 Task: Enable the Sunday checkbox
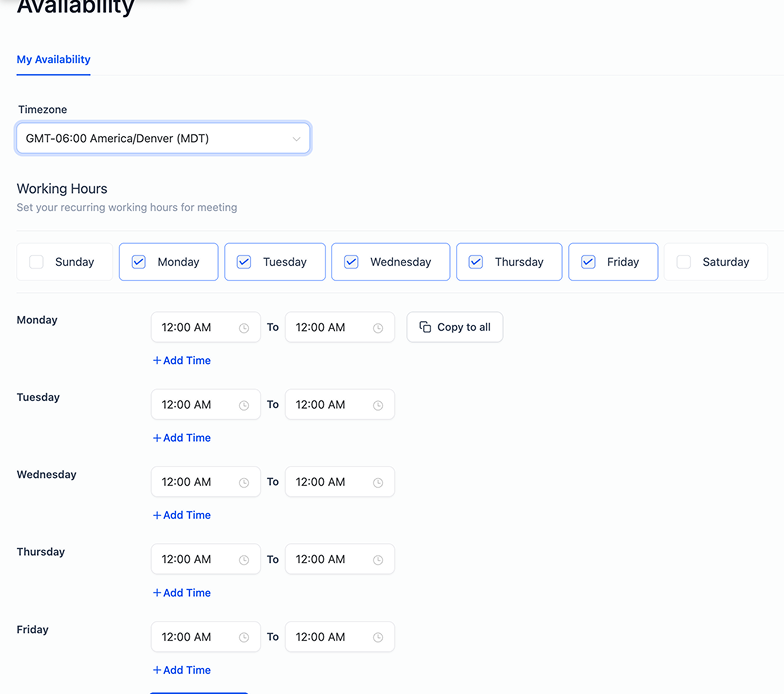(36, 262)
